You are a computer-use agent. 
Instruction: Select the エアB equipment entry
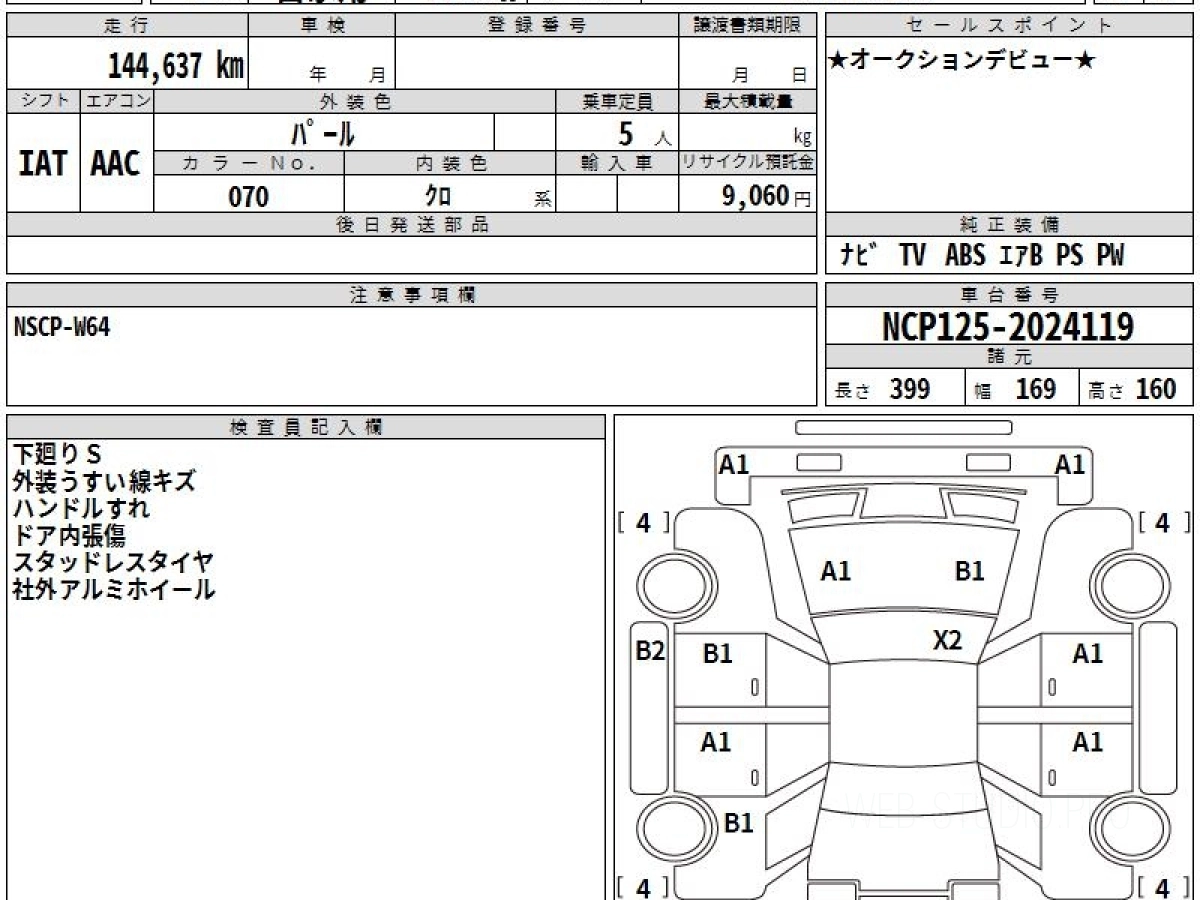point(1021,256)
